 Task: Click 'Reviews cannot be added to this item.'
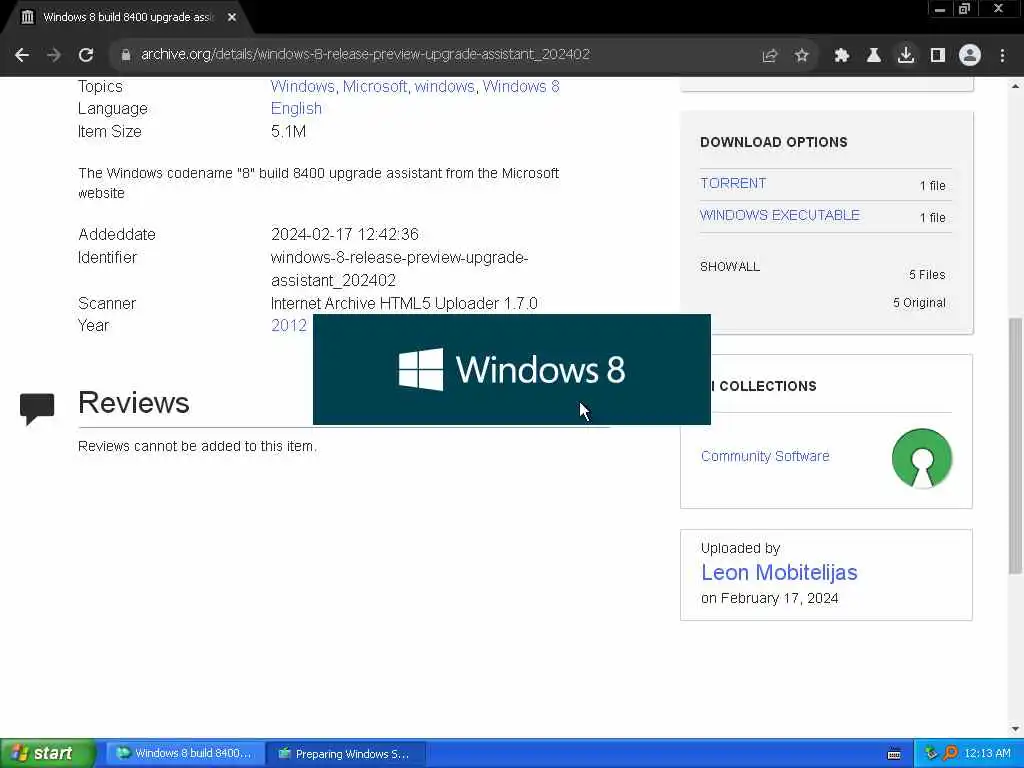[197, 446]
